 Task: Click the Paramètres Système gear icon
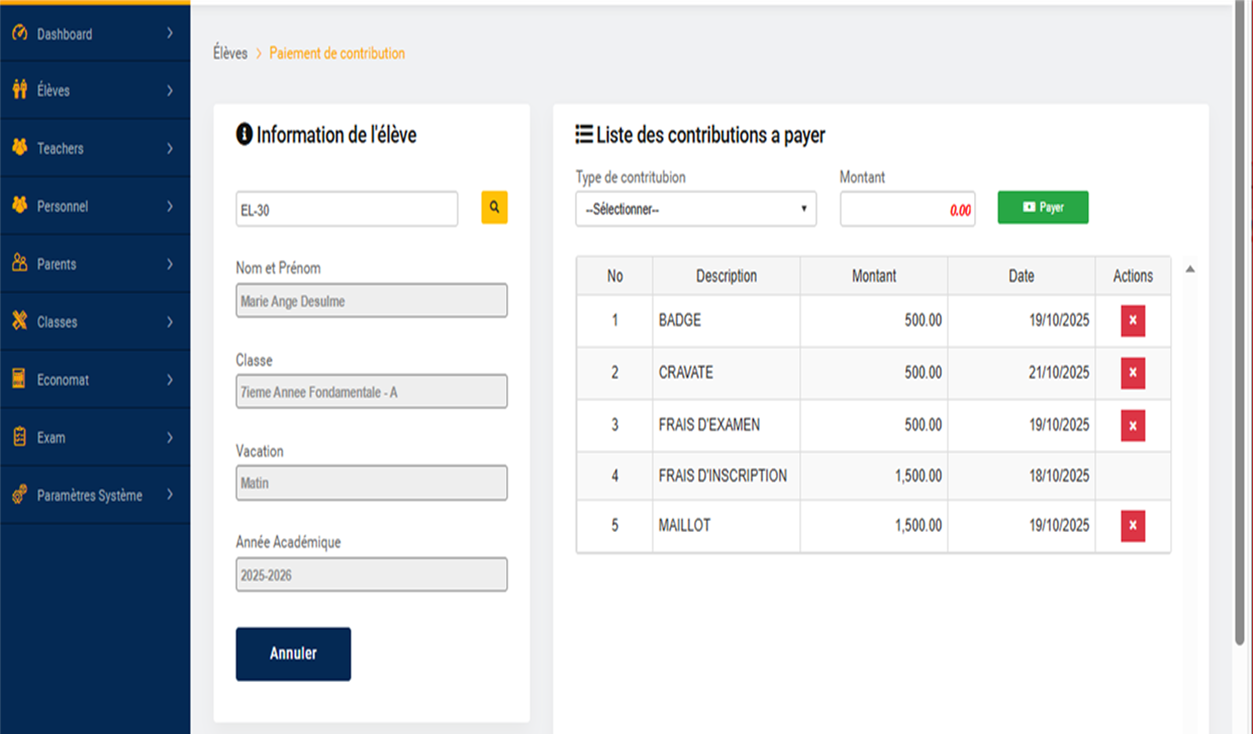(19, 495)
